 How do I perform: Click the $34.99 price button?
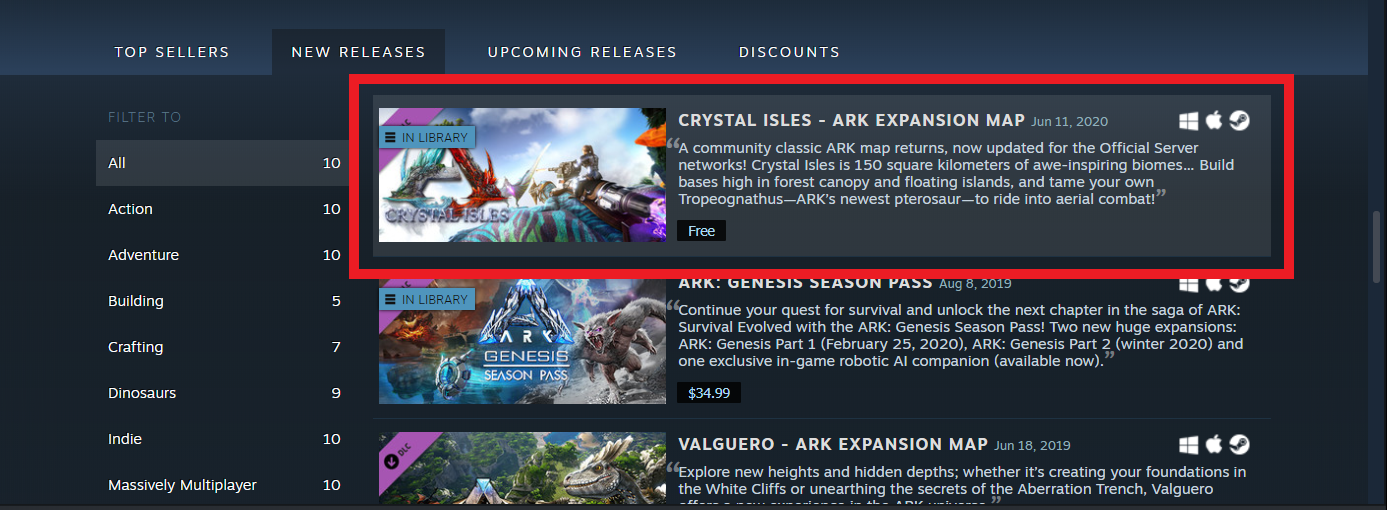(x=709, y=393)
